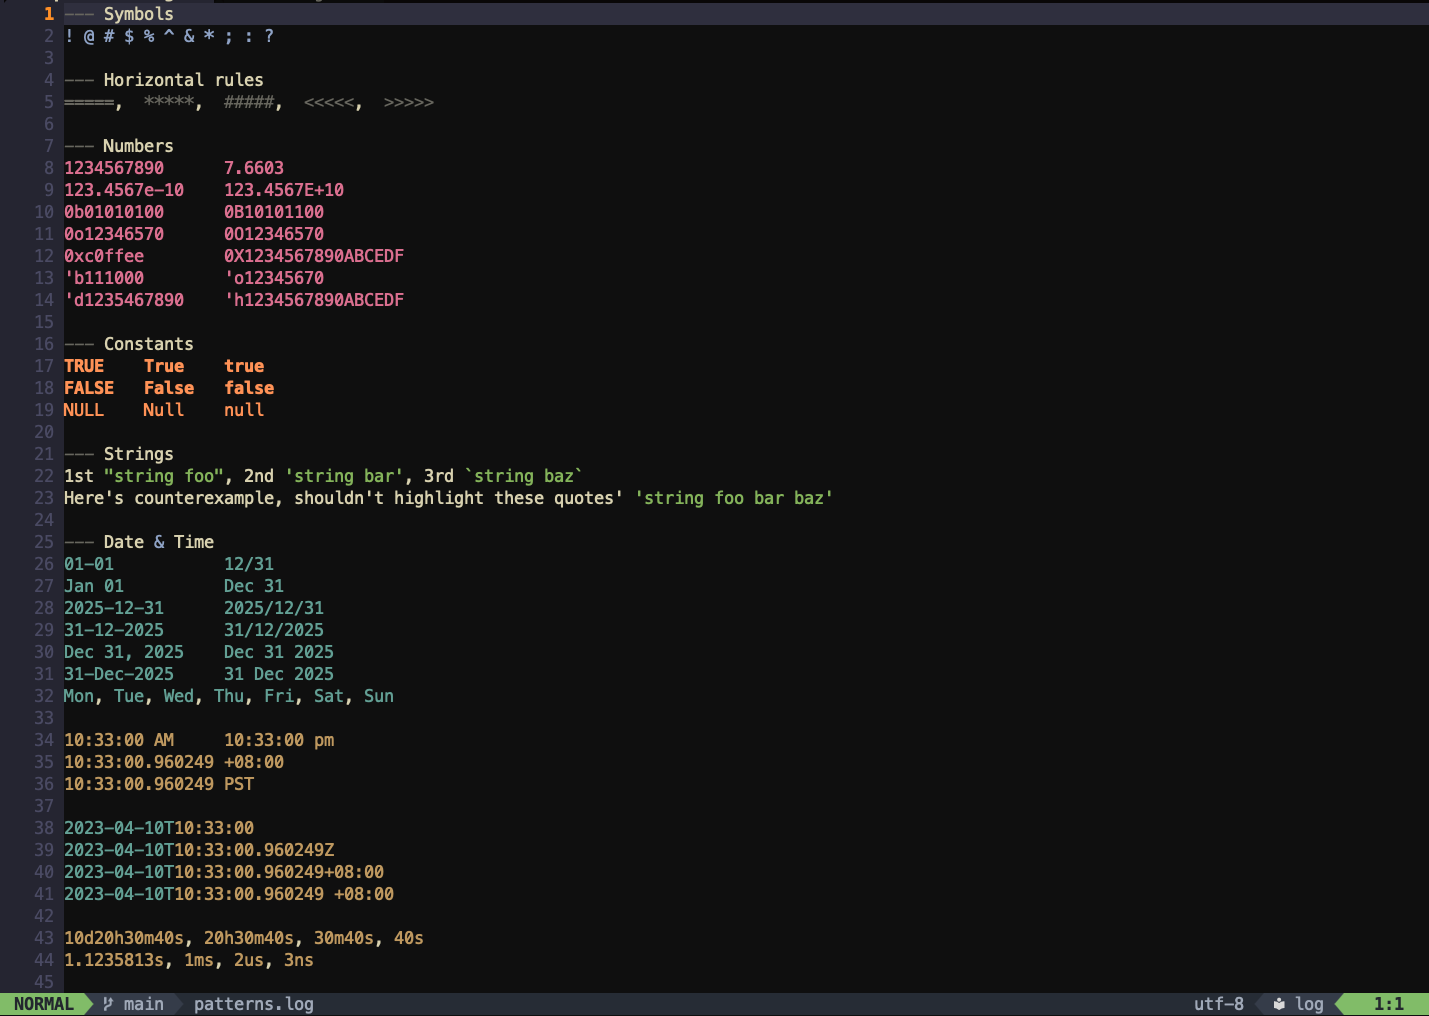Viewport: 1429px width, 1016px height.
Task: Click the main branch name in statusline
Action: coord(144,1004)
